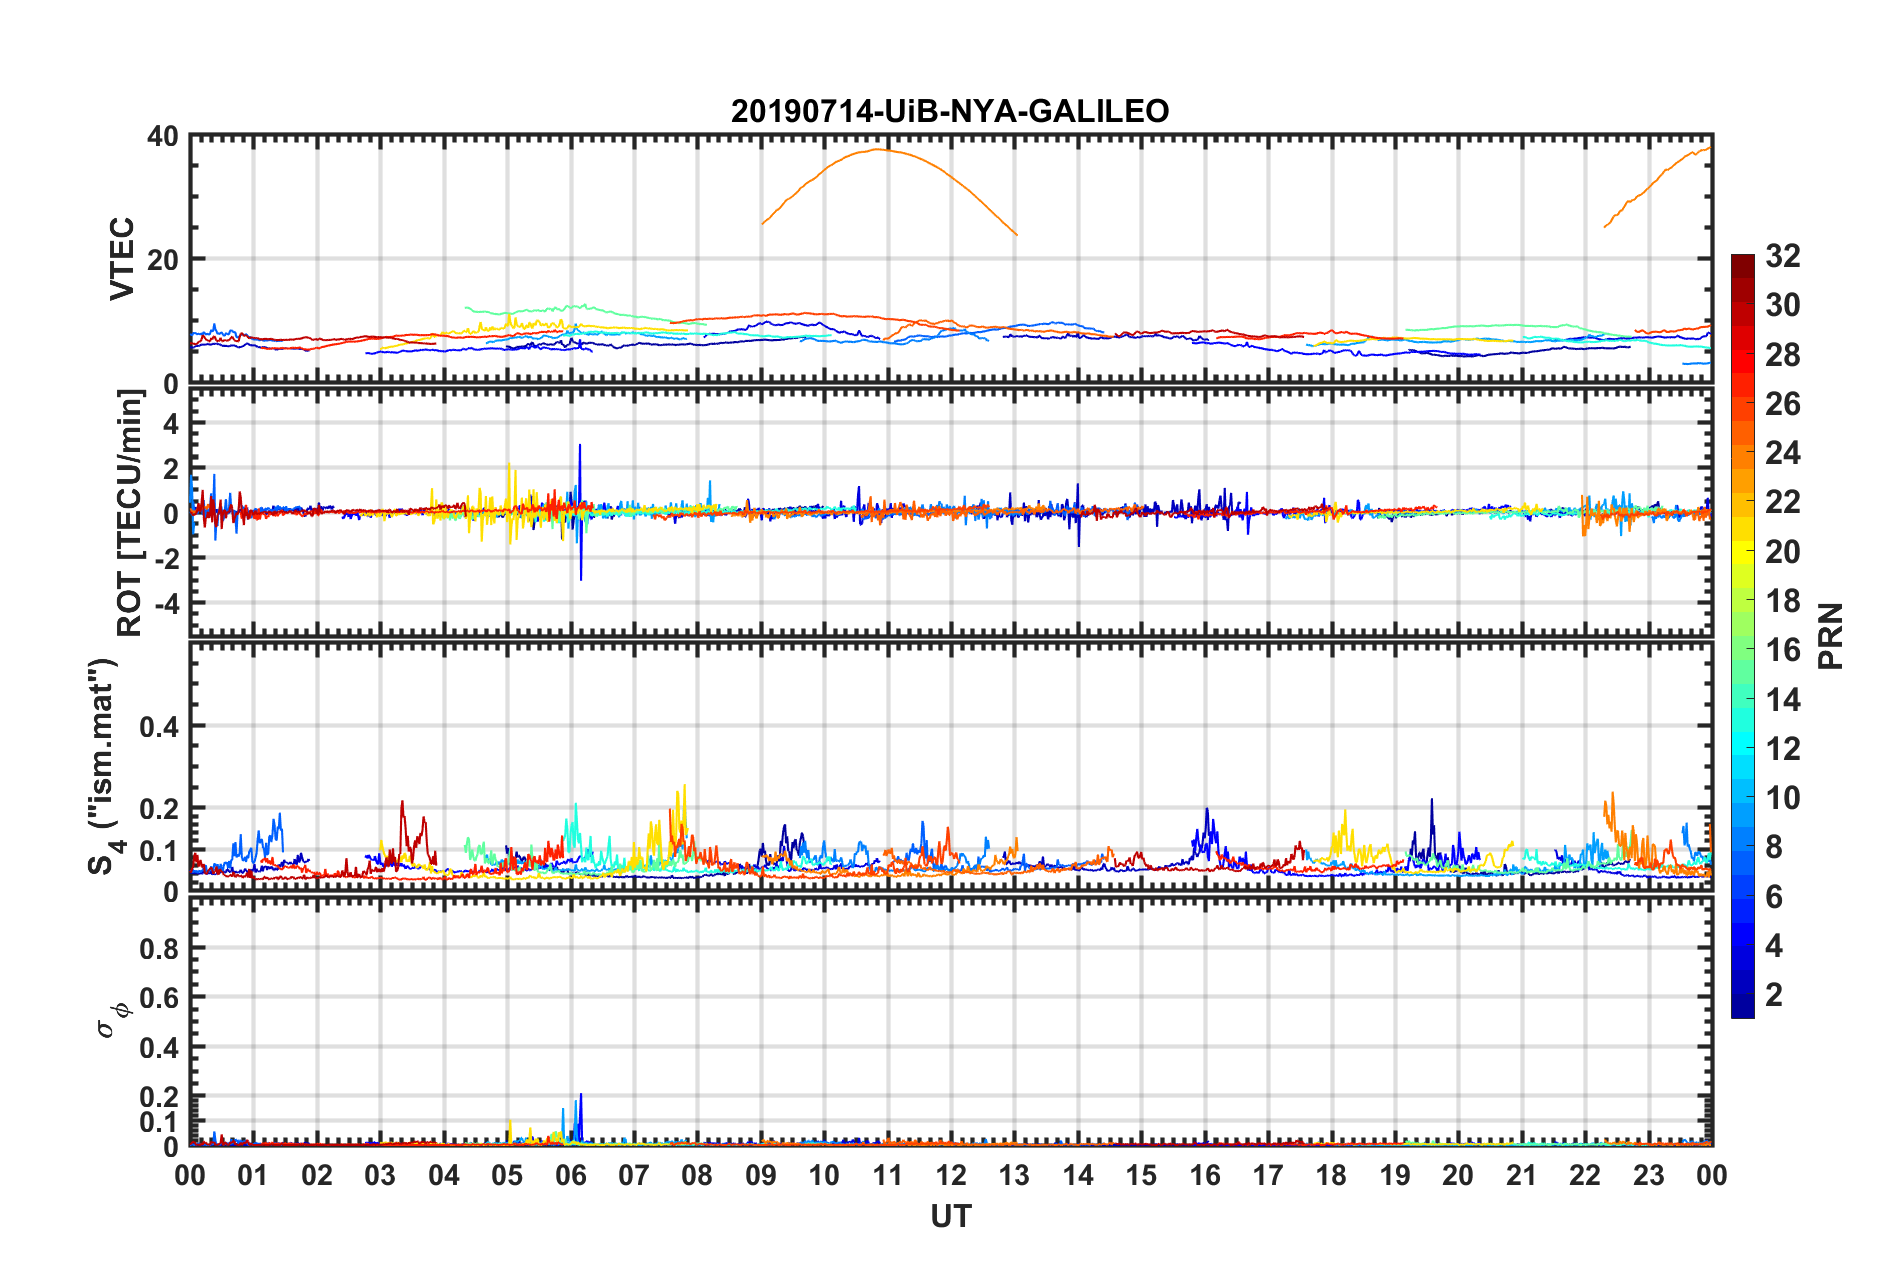The width and height of the screenshot is (1902, 1272).
Task: Click the sigma phi spike near 06 UT
Action: click(580, 1118)
